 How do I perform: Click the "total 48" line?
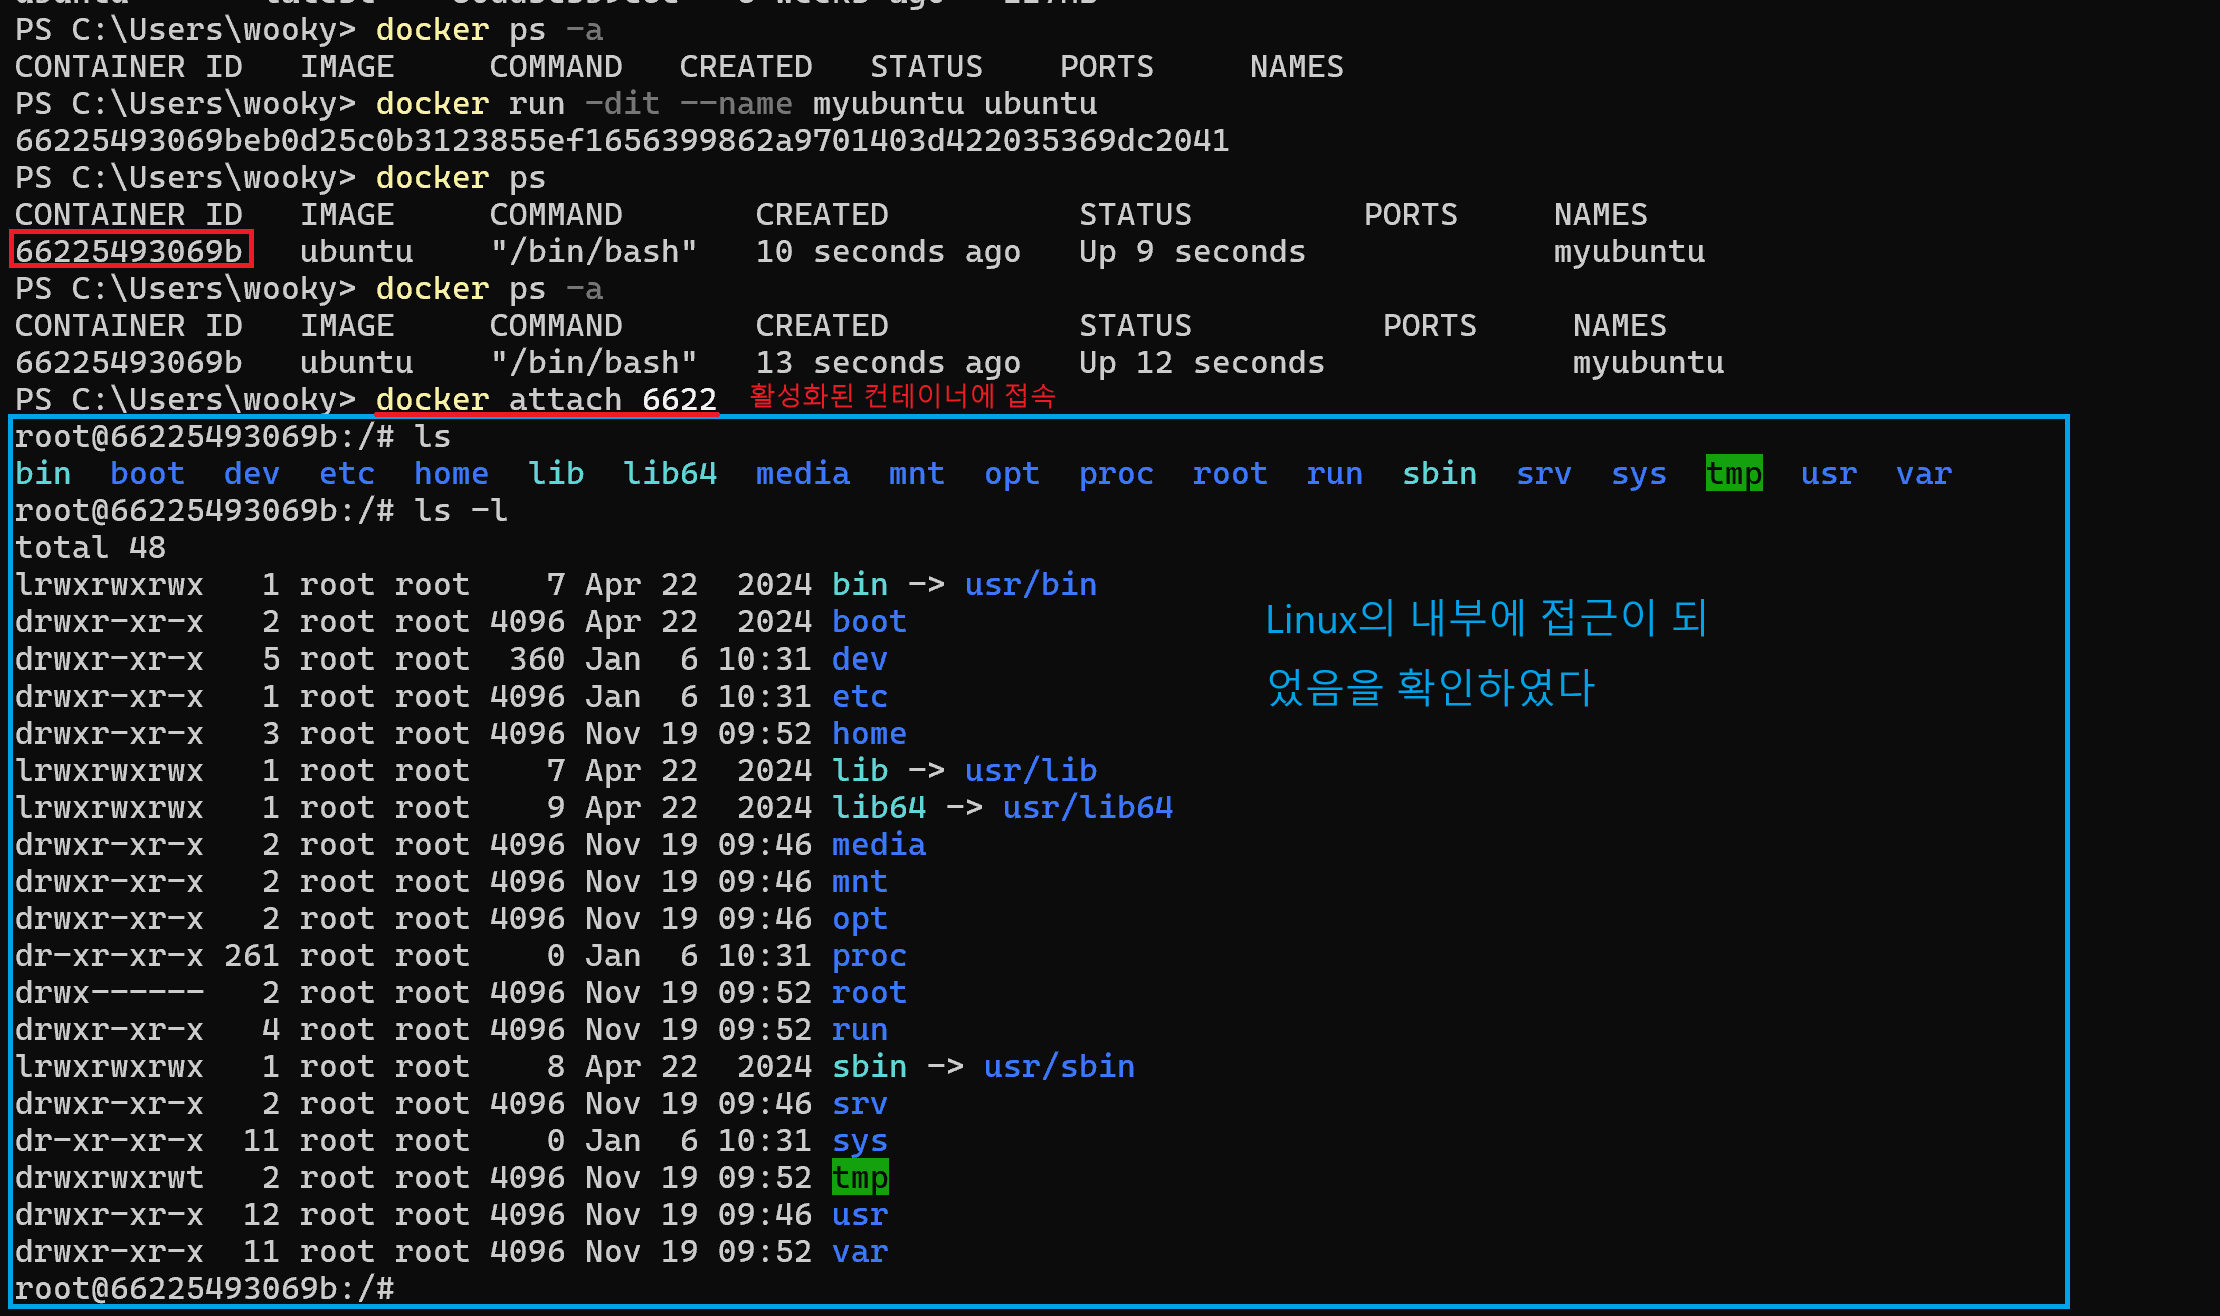tap(90, 547)
